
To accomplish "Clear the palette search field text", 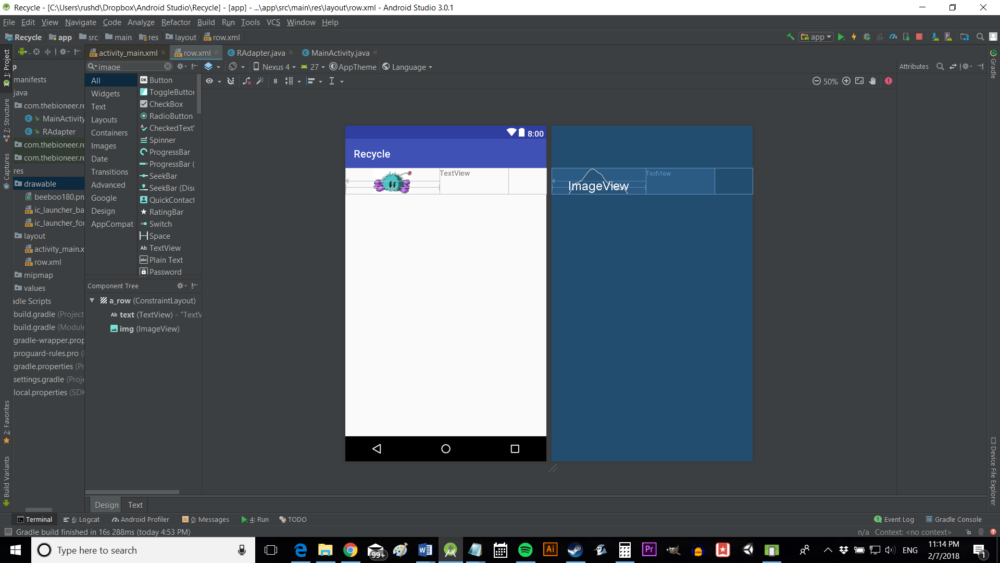I will [x=167, y=67].
